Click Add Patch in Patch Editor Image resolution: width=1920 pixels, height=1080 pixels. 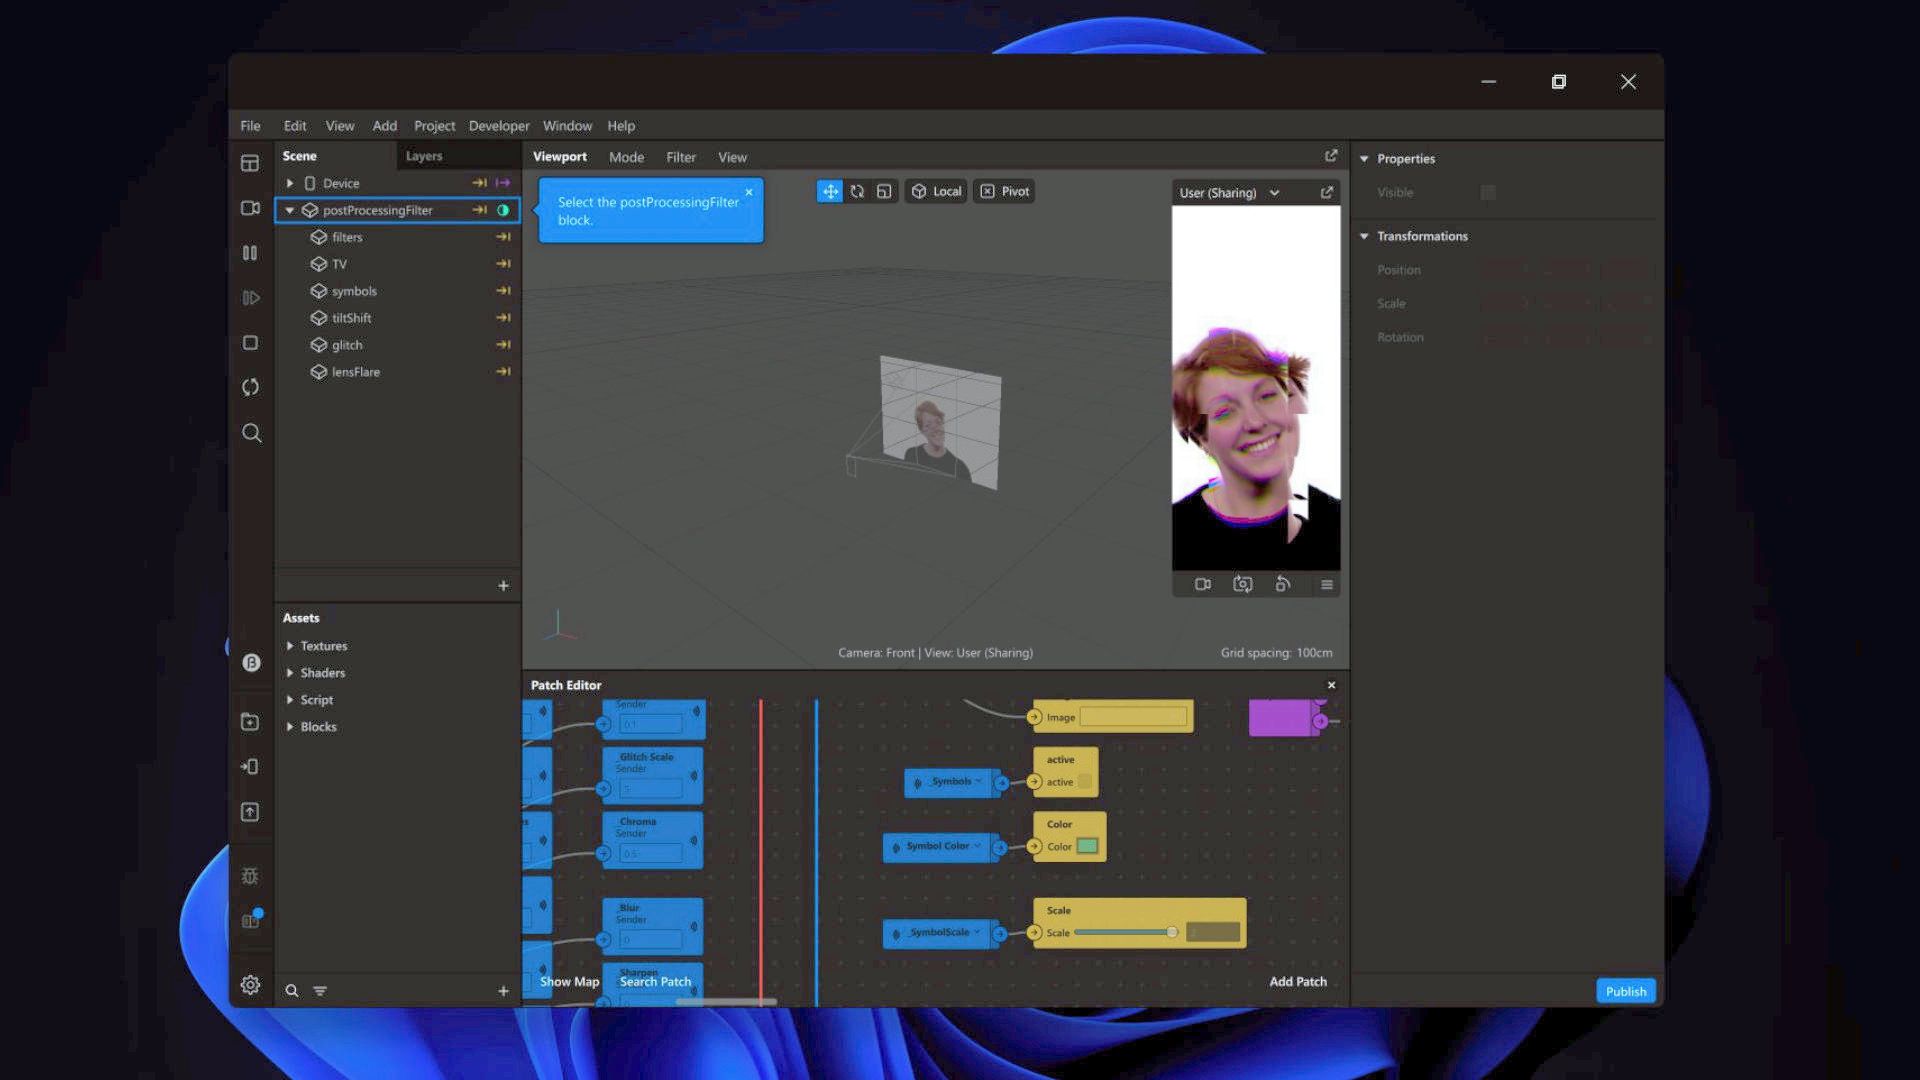1297,981
